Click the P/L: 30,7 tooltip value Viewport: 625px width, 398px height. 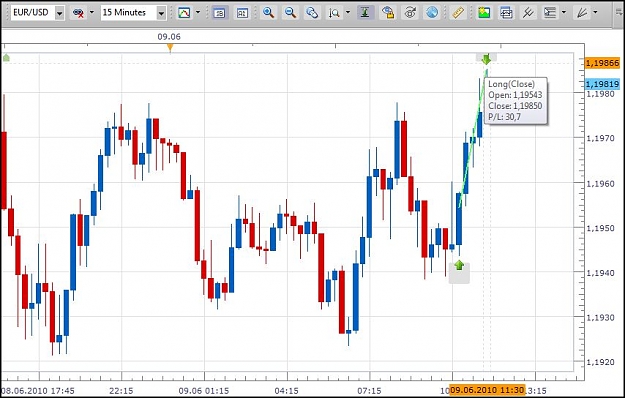click(504, 117)
